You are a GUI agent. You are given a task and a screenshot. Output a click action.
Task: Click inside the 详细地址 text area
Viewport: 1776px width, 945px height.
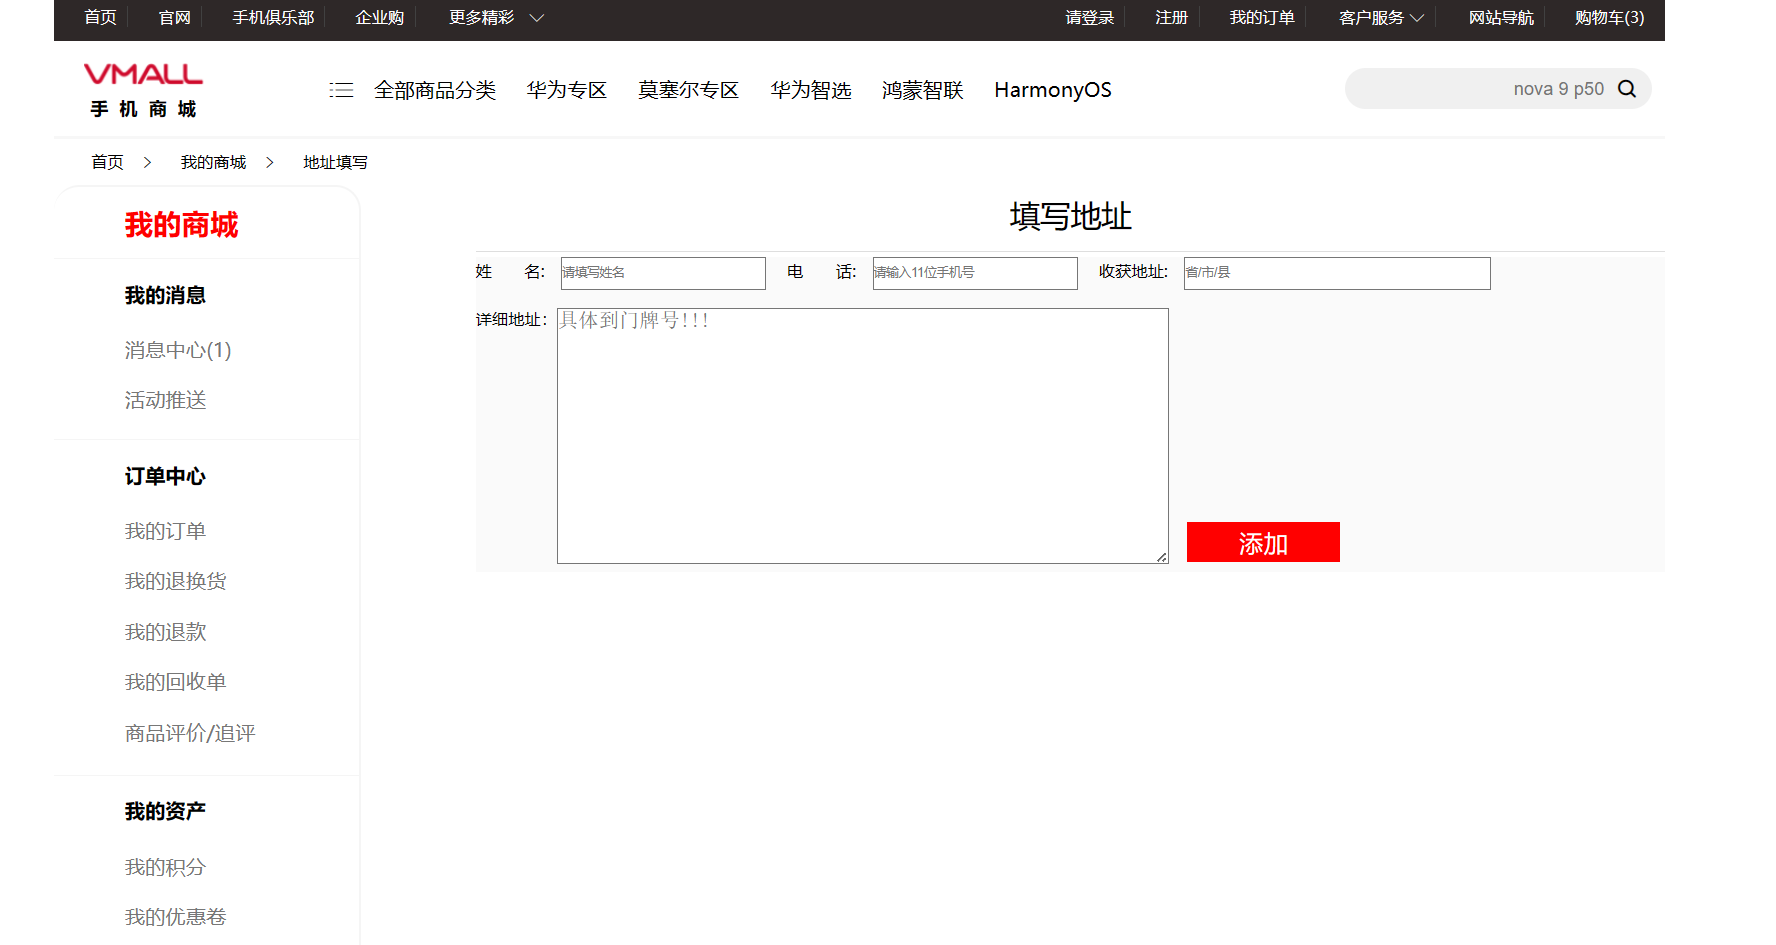pyautogui.click(x=861, y=435)
